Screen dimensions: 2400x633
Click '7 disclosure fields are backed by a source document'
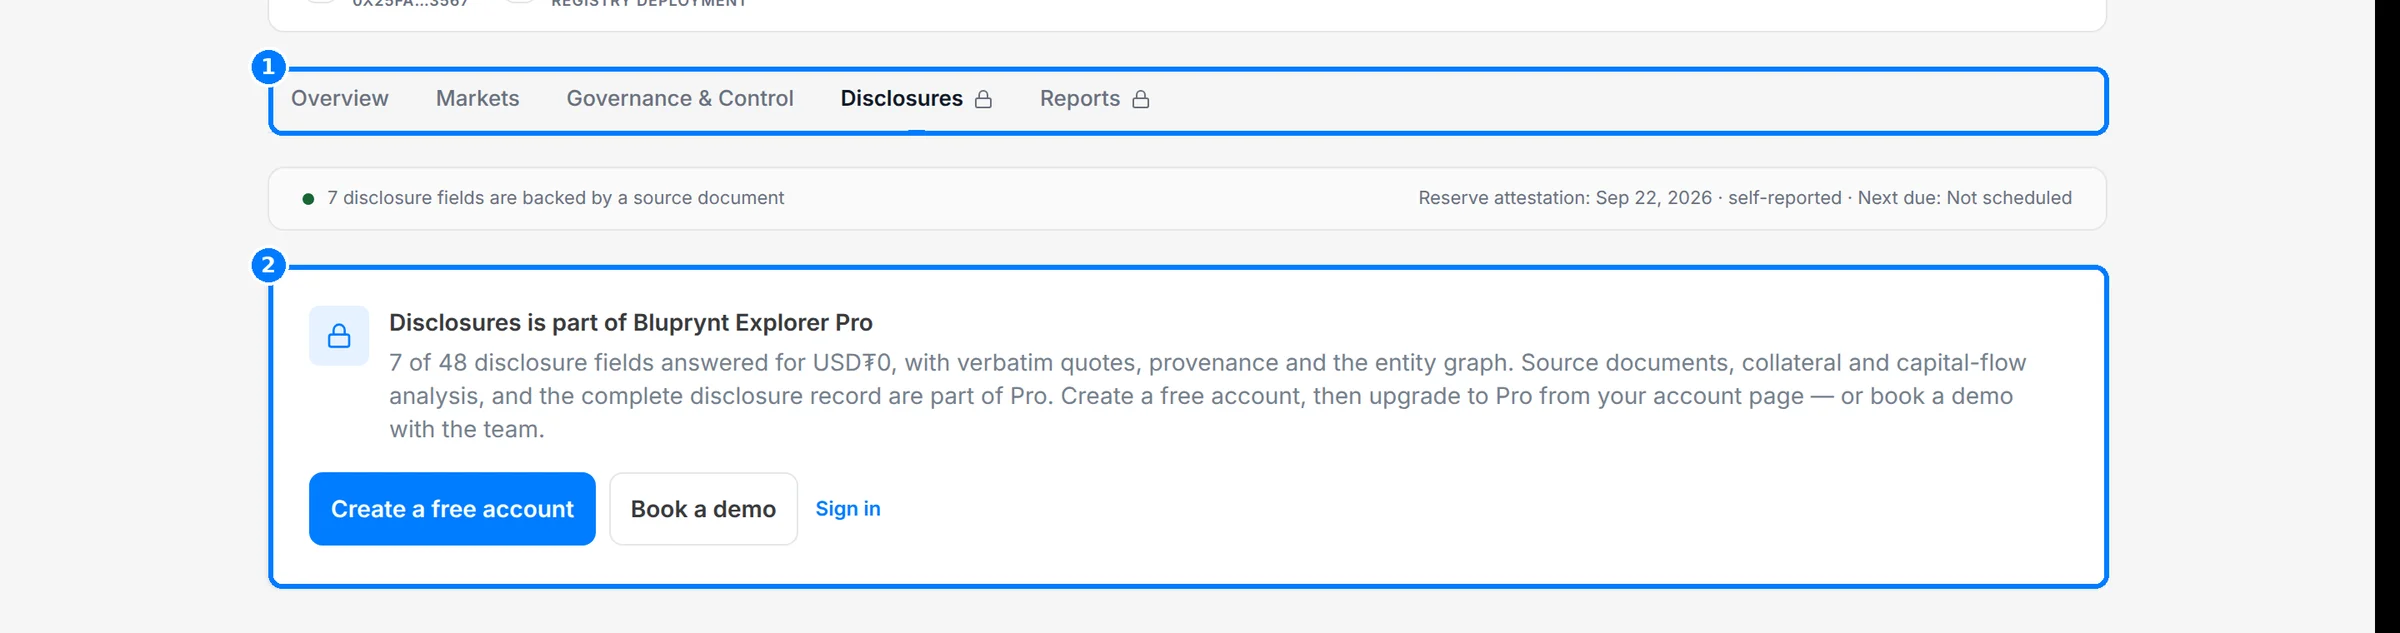coord(555,198)
